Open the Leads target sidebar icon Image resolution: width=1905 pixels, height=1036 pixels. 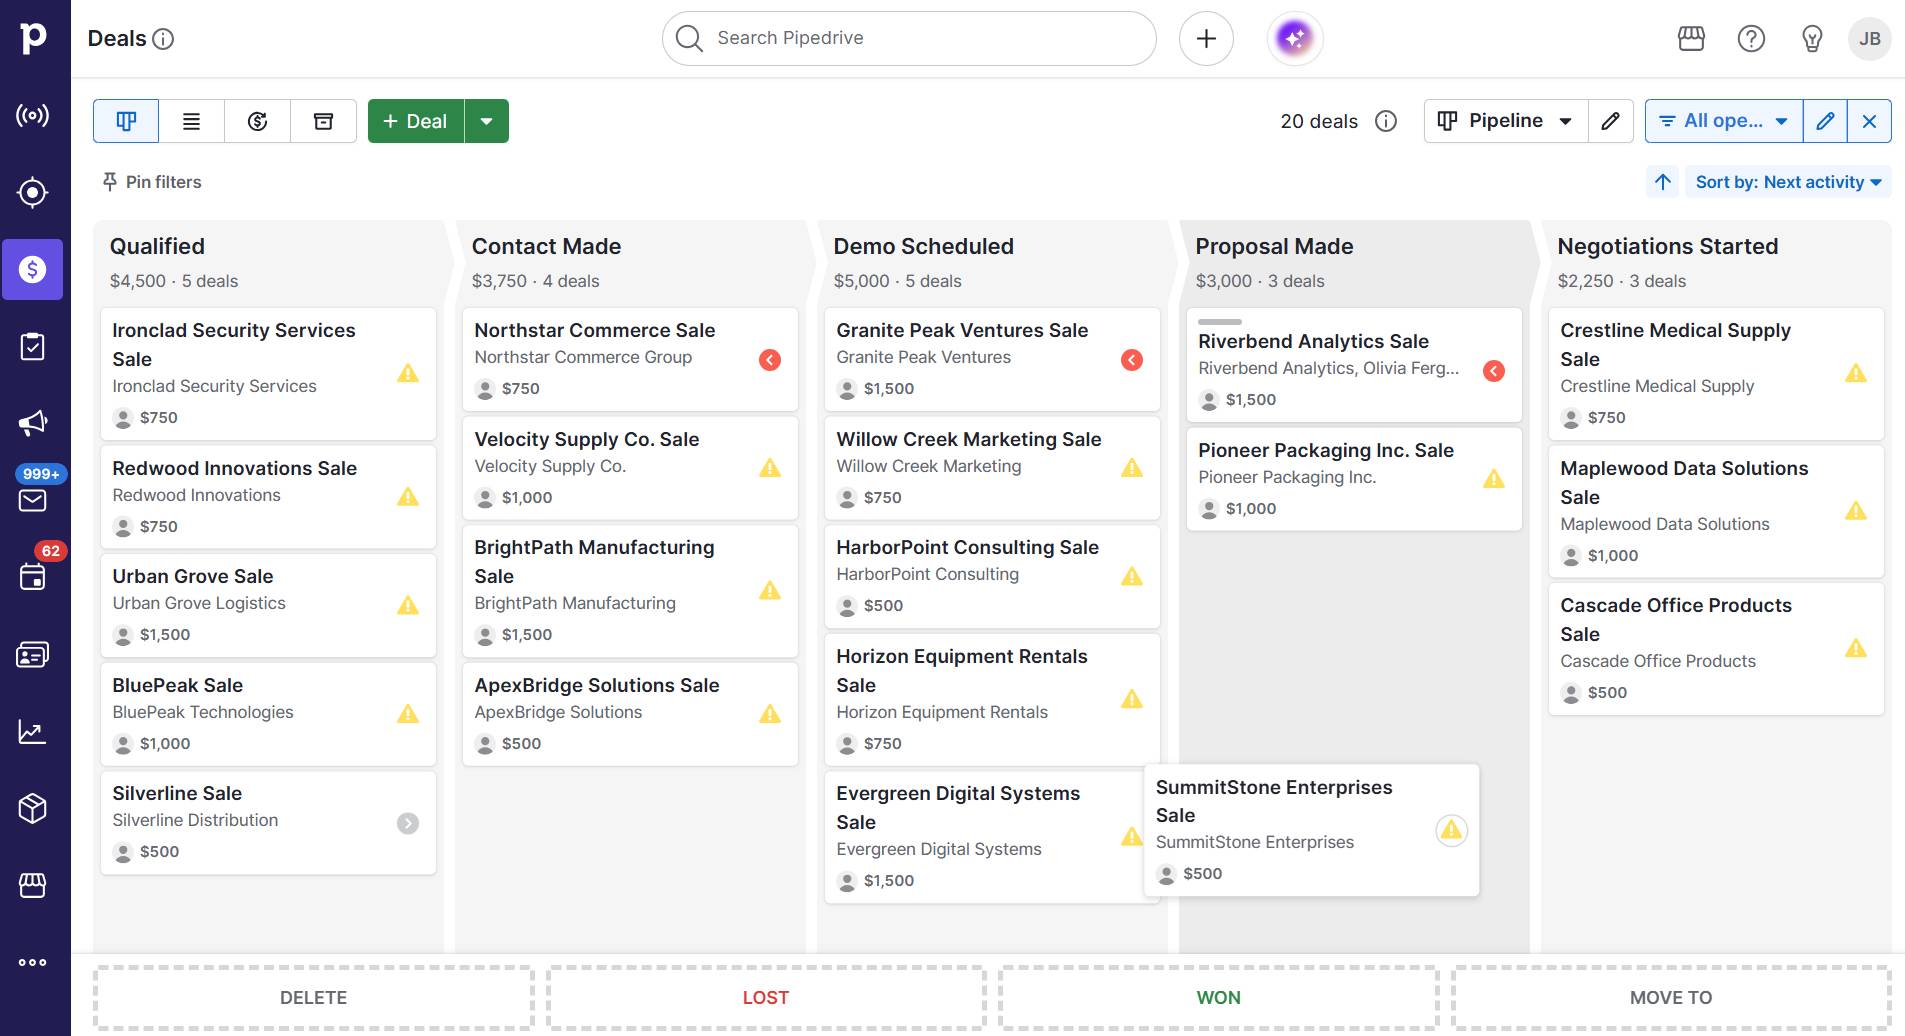point(33,192)
